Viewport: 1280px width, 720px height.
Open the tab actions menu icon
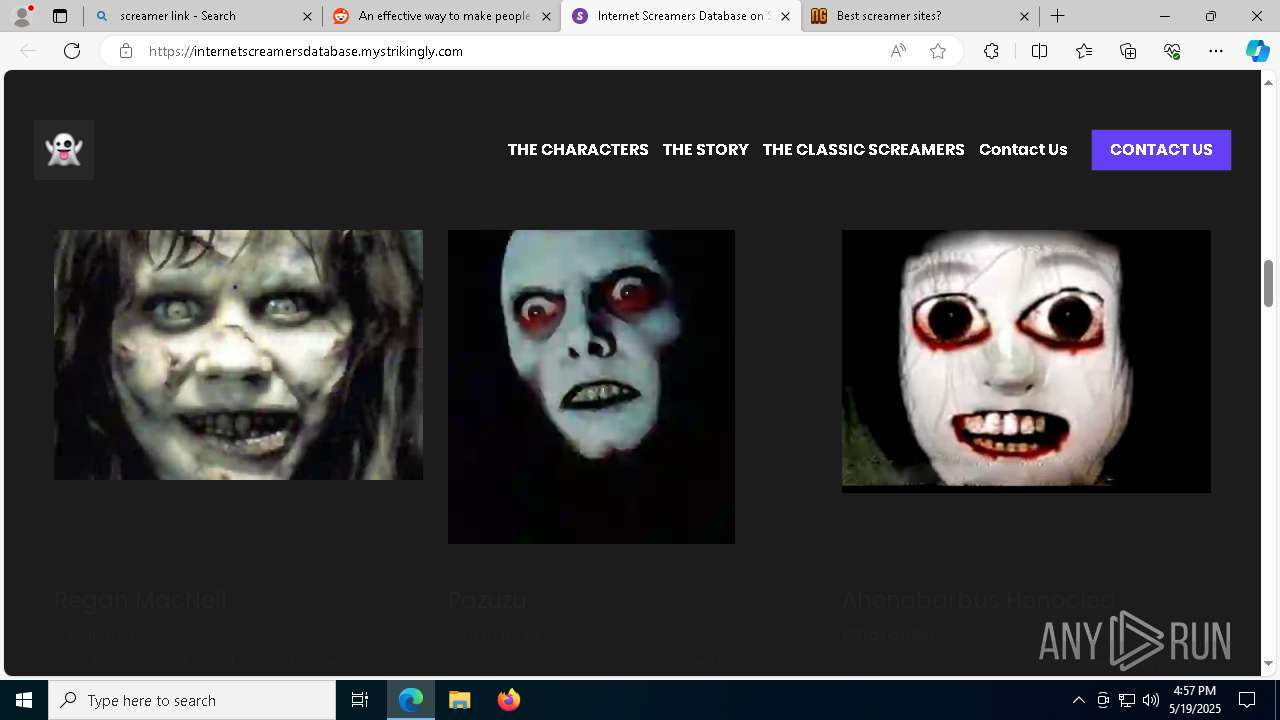pos(60,16)
